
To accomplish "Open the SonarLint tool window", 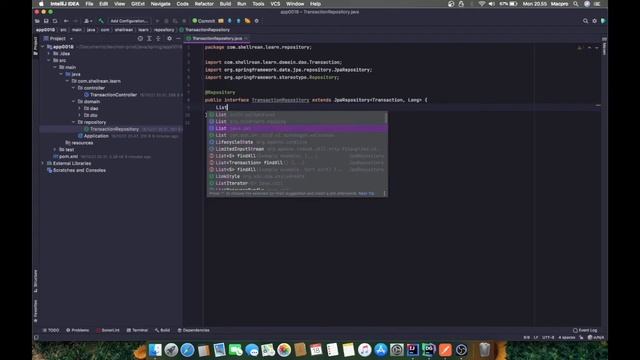I will pyautogui.click(x=108, y=330).
